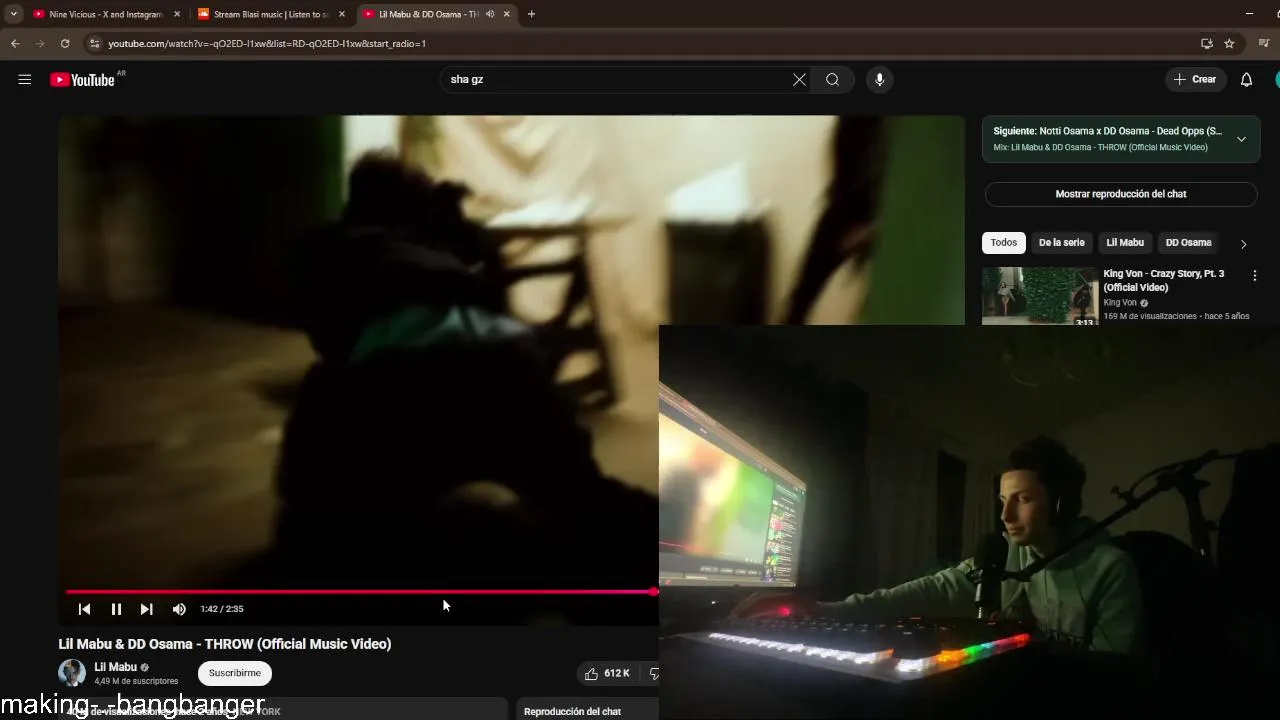Viewport: 1280px width, 720px height.
Task: Click the video title THROW text
Action: 225,644
